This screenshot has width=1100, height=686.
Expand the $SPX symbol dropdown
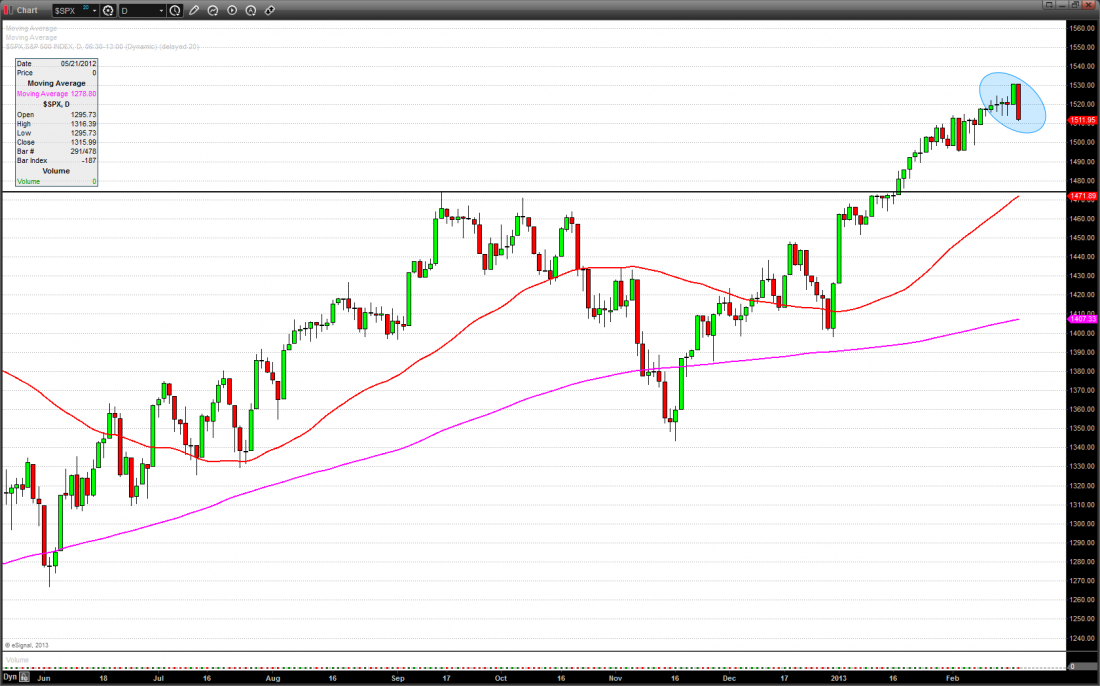(94, 10)
